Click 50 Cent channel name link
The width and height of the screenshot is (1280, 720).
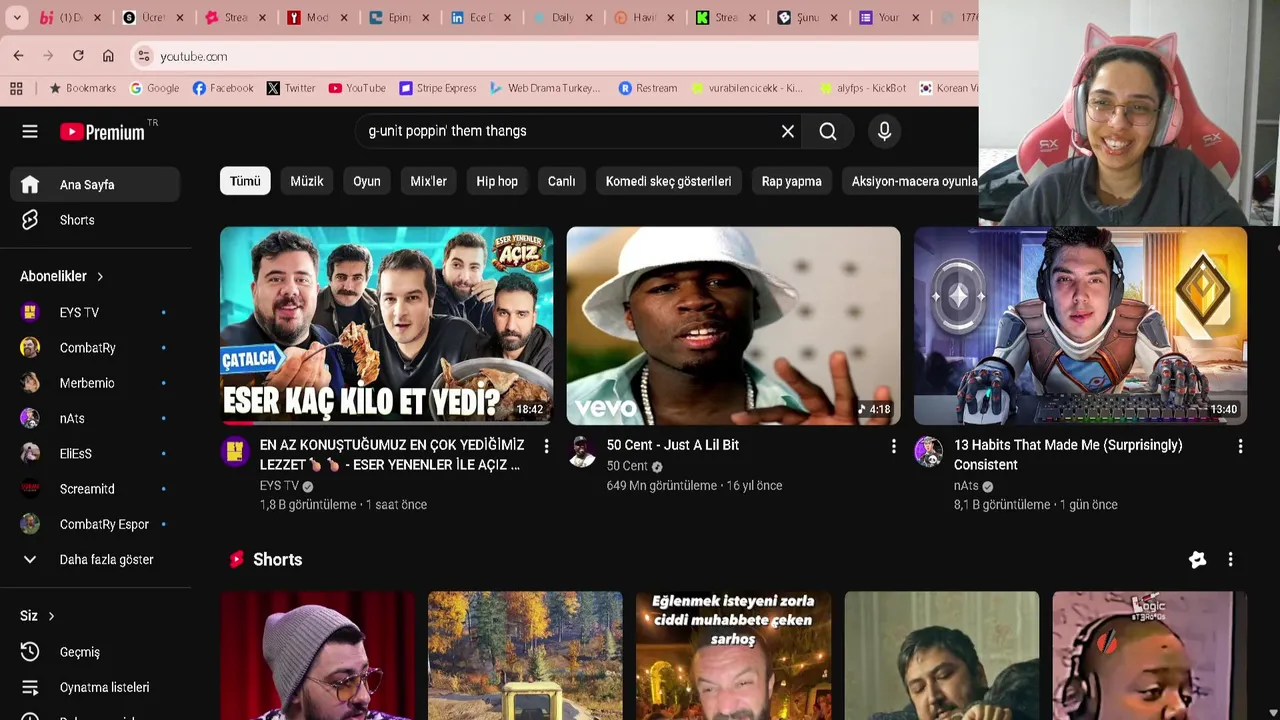pyautogui.click(x=627, y=466)
